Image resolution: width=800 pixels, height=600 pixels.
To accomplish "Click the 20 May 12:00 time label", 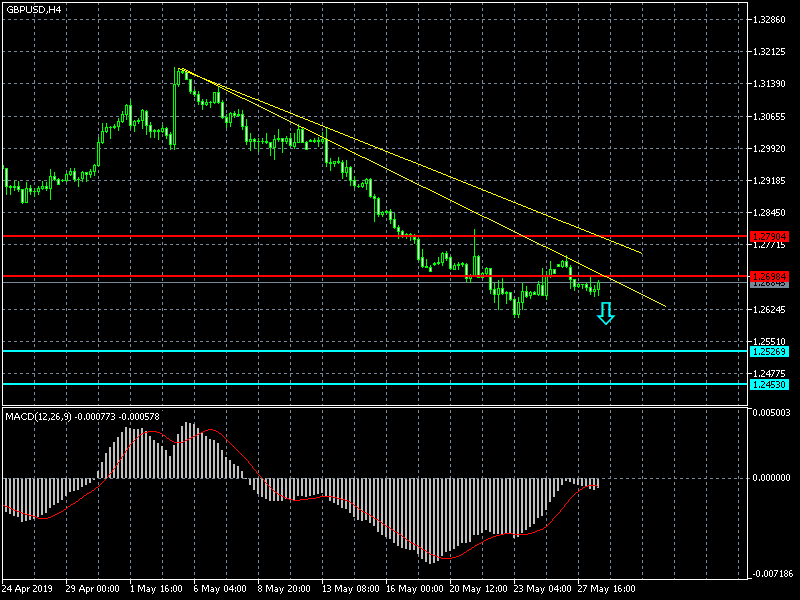I will 478,589.
